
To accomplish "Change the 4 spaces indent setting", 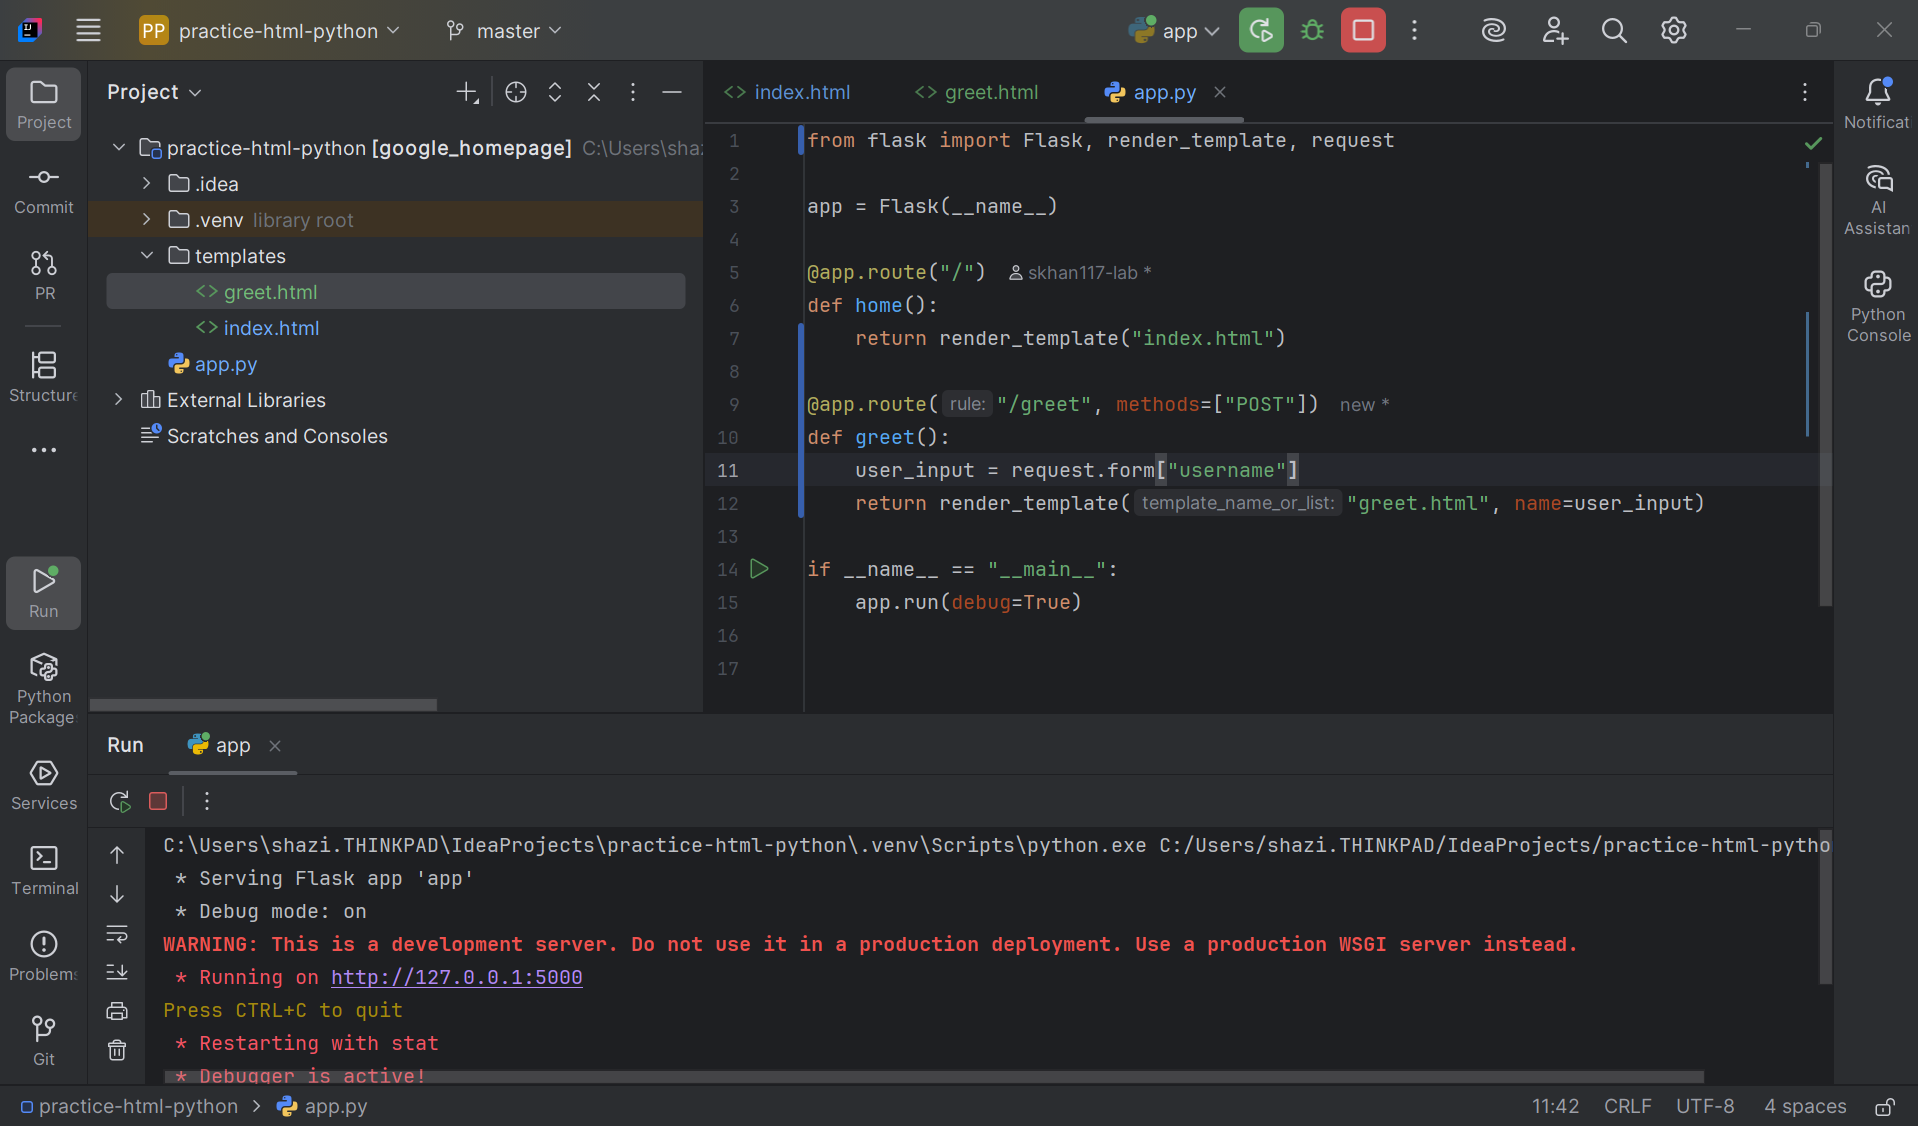I will [1805, 1106].
